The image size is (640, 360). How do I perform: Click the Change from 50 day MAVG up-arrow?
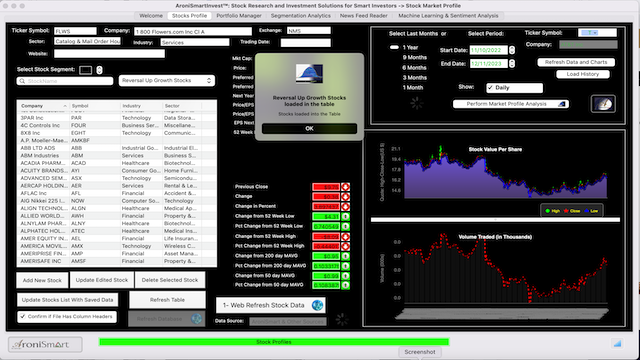pos(345,276)
